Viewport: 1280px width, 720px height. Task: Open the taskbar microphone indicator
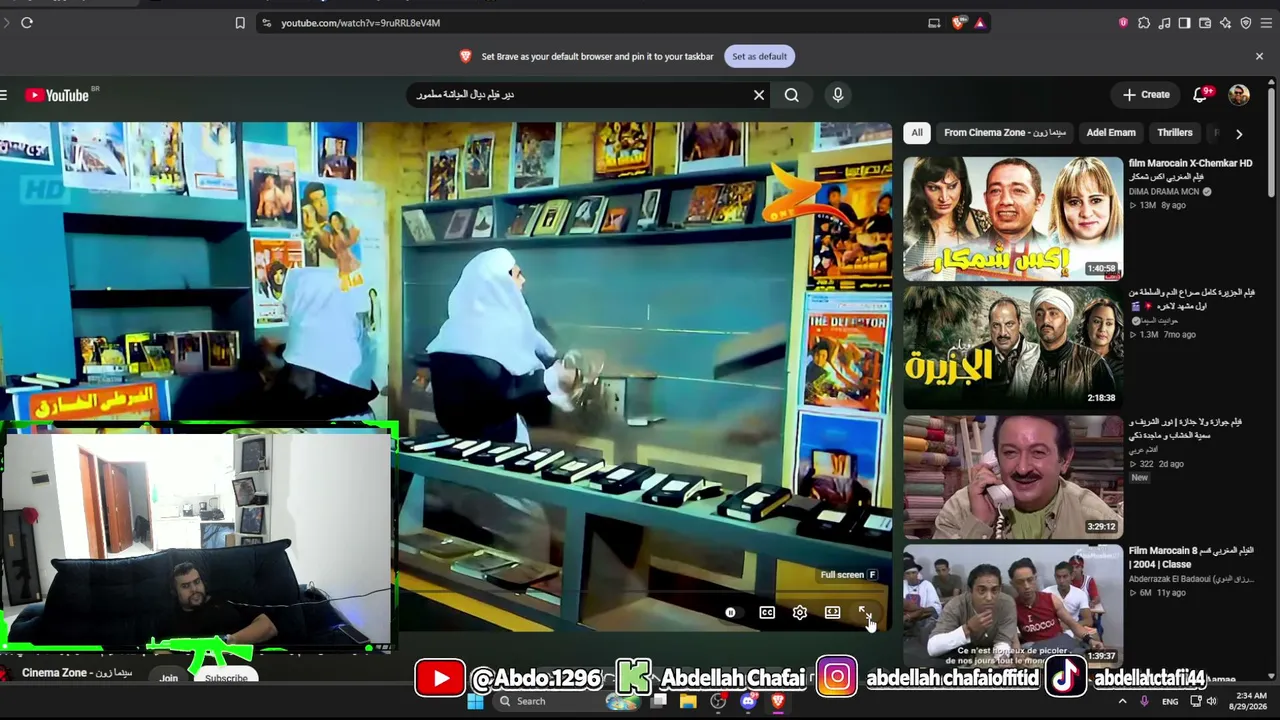[1144, 701]
